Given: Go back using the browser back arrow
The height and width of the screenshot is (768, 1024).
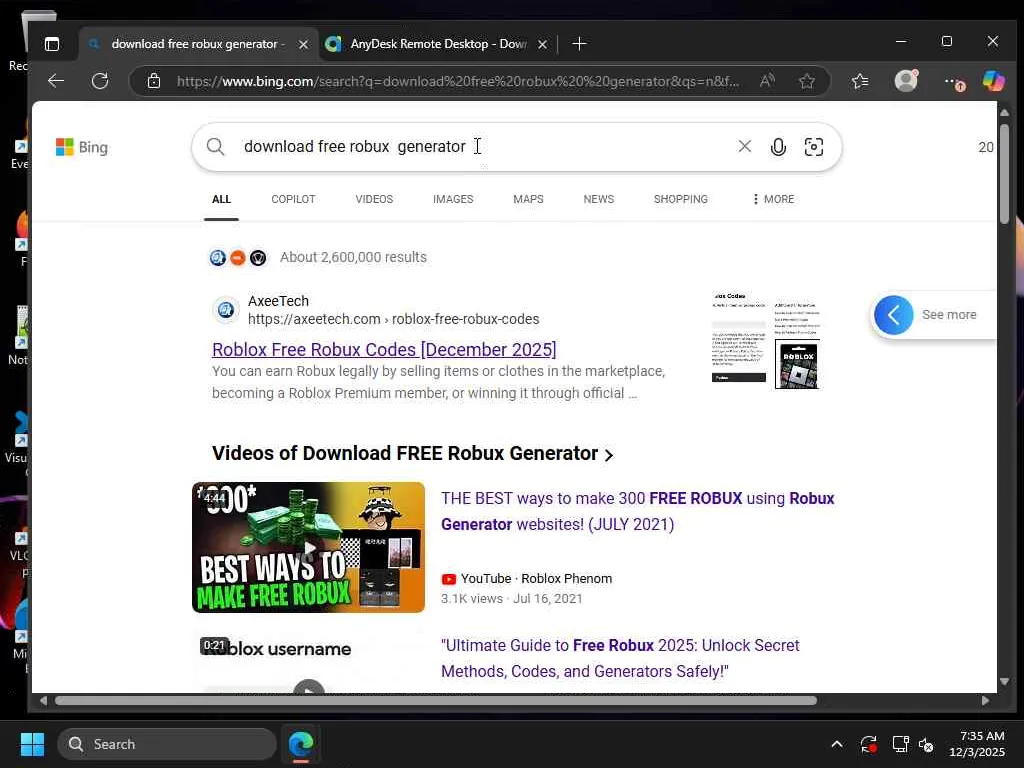Looking at the screenshot, I should 56,81.
